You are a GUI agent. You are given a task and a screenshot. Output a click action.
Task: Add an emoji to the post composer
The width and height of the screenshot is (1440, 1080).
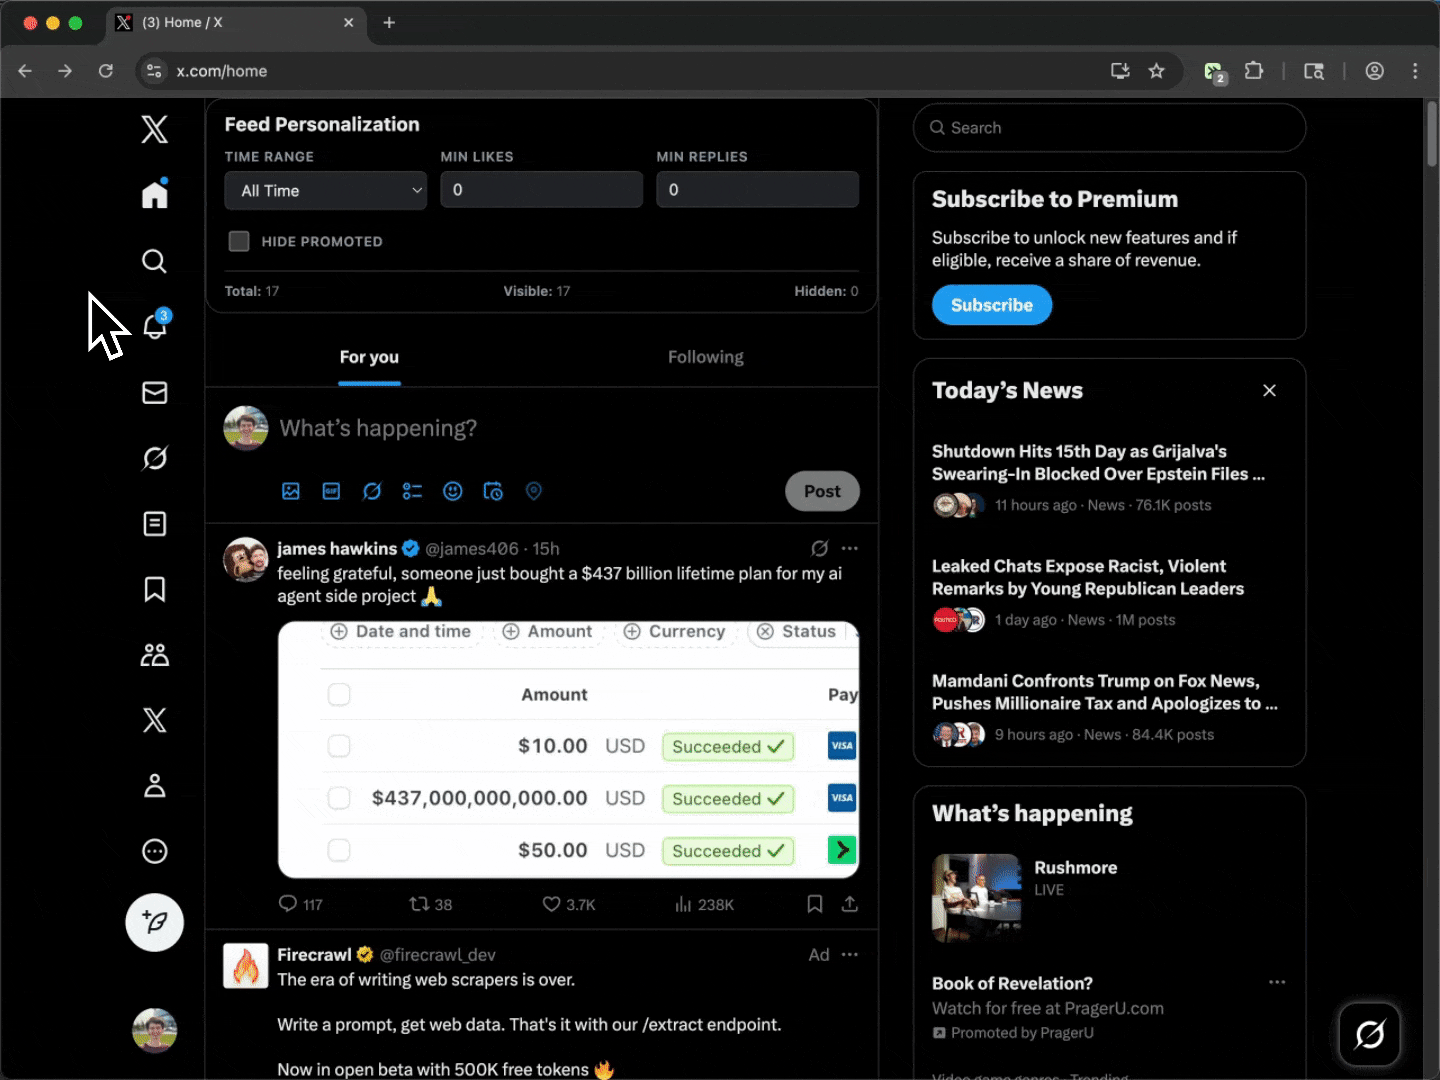click(452, 491)
